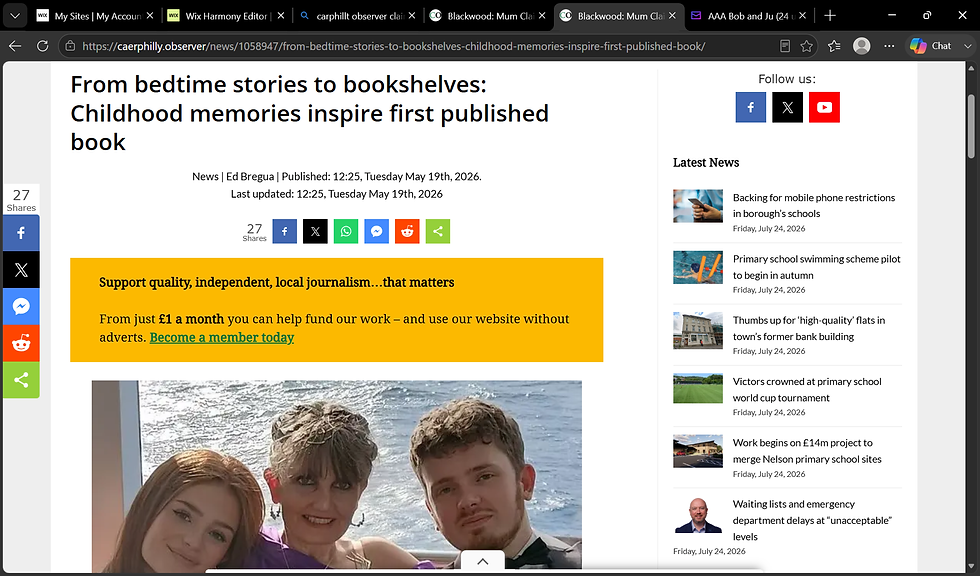
Task: Click mobile phone thumbnail in Latest News
Action: coord(698,206)
